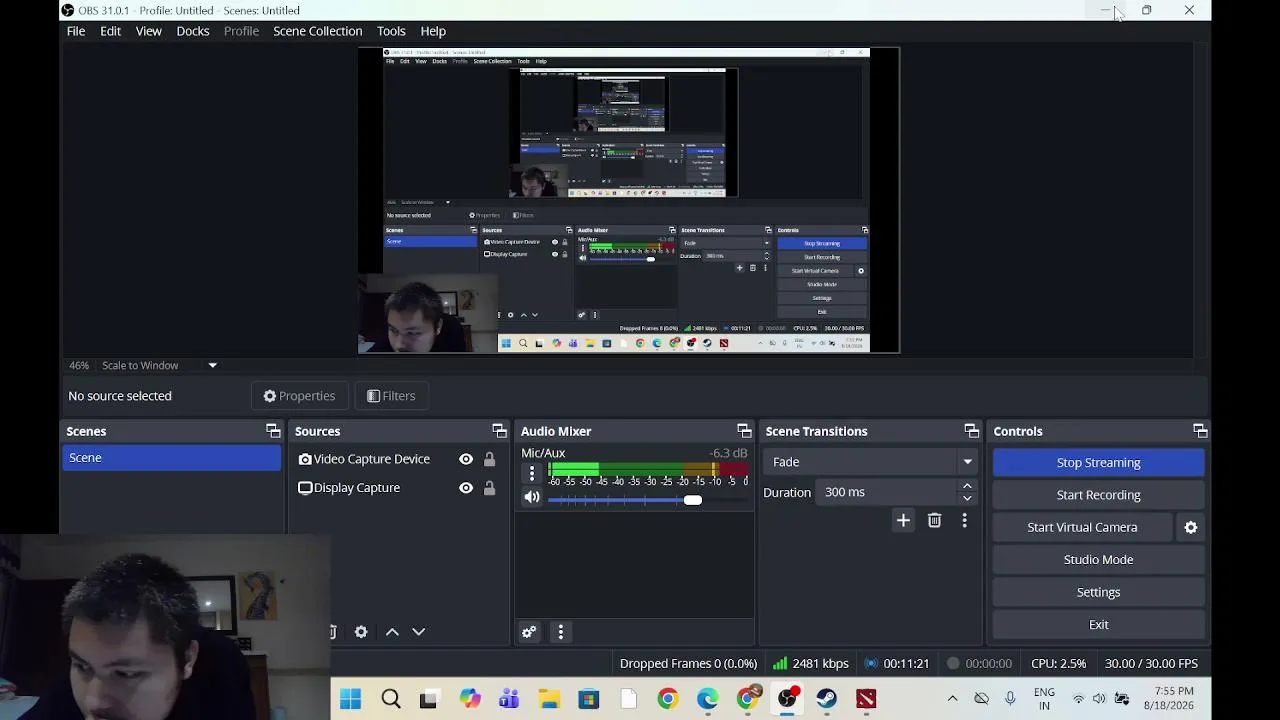This screenshot has height=720, width=1280.
Task: Float the Controls dock using its icon
Action: pyautogui.click(x=1200, y=431)
